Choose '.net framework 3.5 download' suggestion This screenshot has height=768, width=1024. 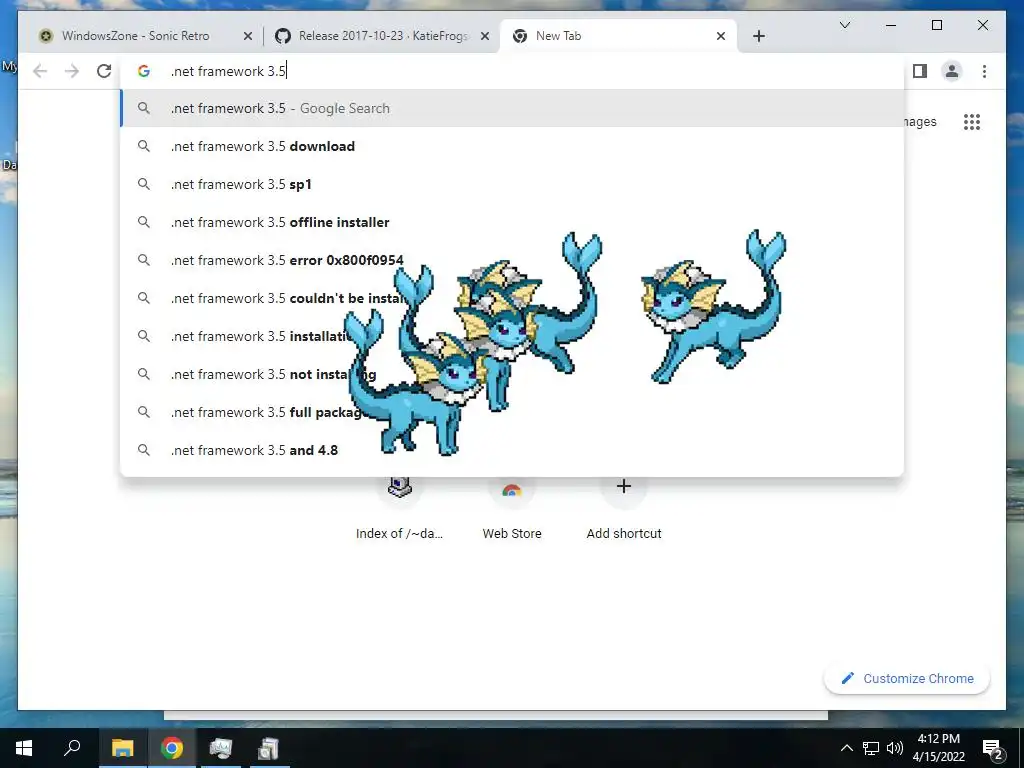(x=513, y=146)
